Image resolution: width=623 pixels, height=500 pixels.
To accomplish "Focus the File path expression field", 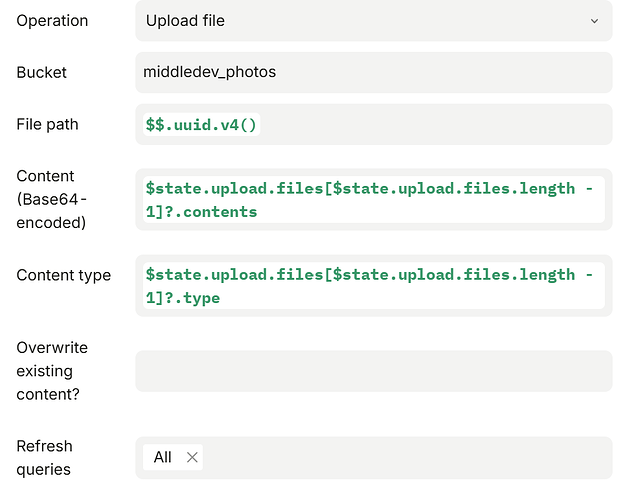I will point(430,125).
